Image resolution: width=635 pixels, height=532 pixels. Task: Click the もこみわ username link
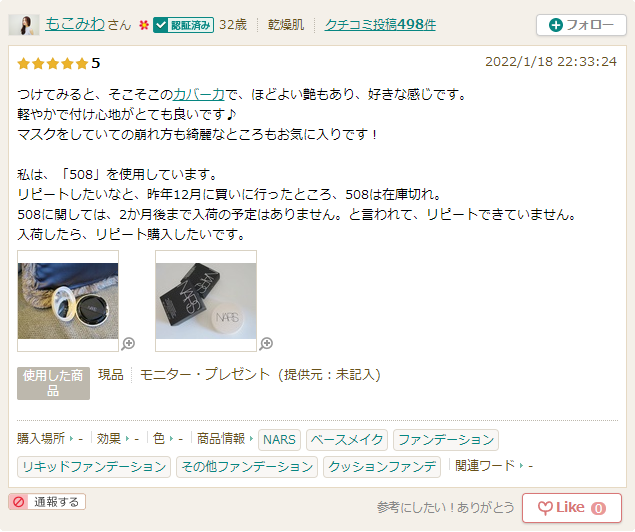[x=75, y=24]
